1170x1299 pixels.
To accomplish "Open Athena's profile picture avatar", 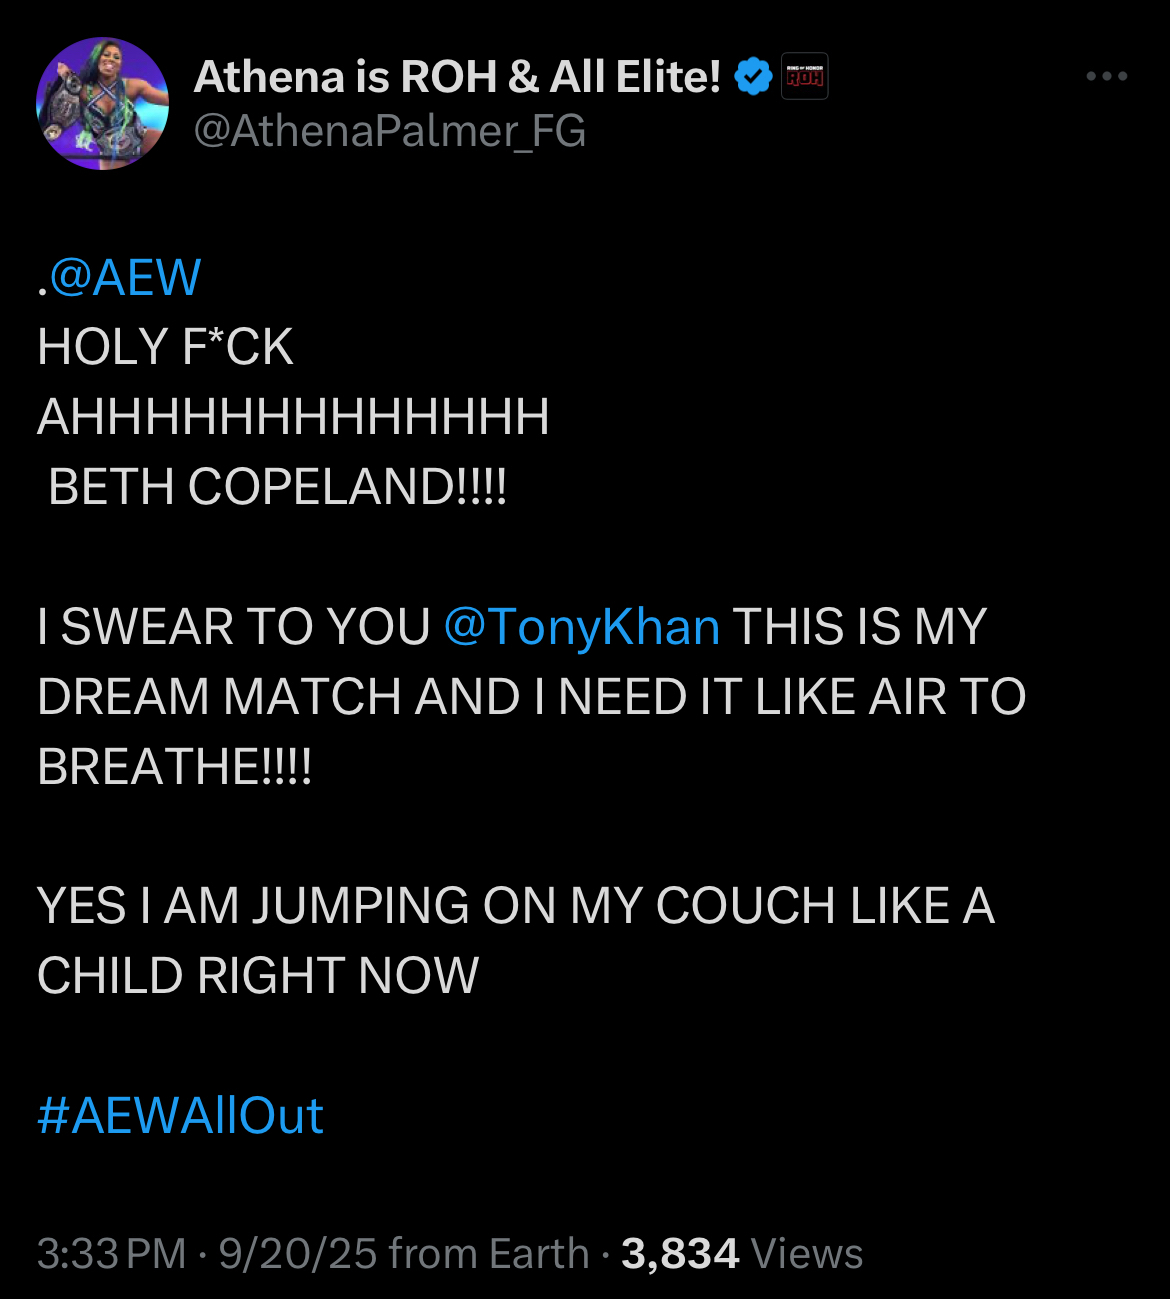I will (x=102, y=104).
